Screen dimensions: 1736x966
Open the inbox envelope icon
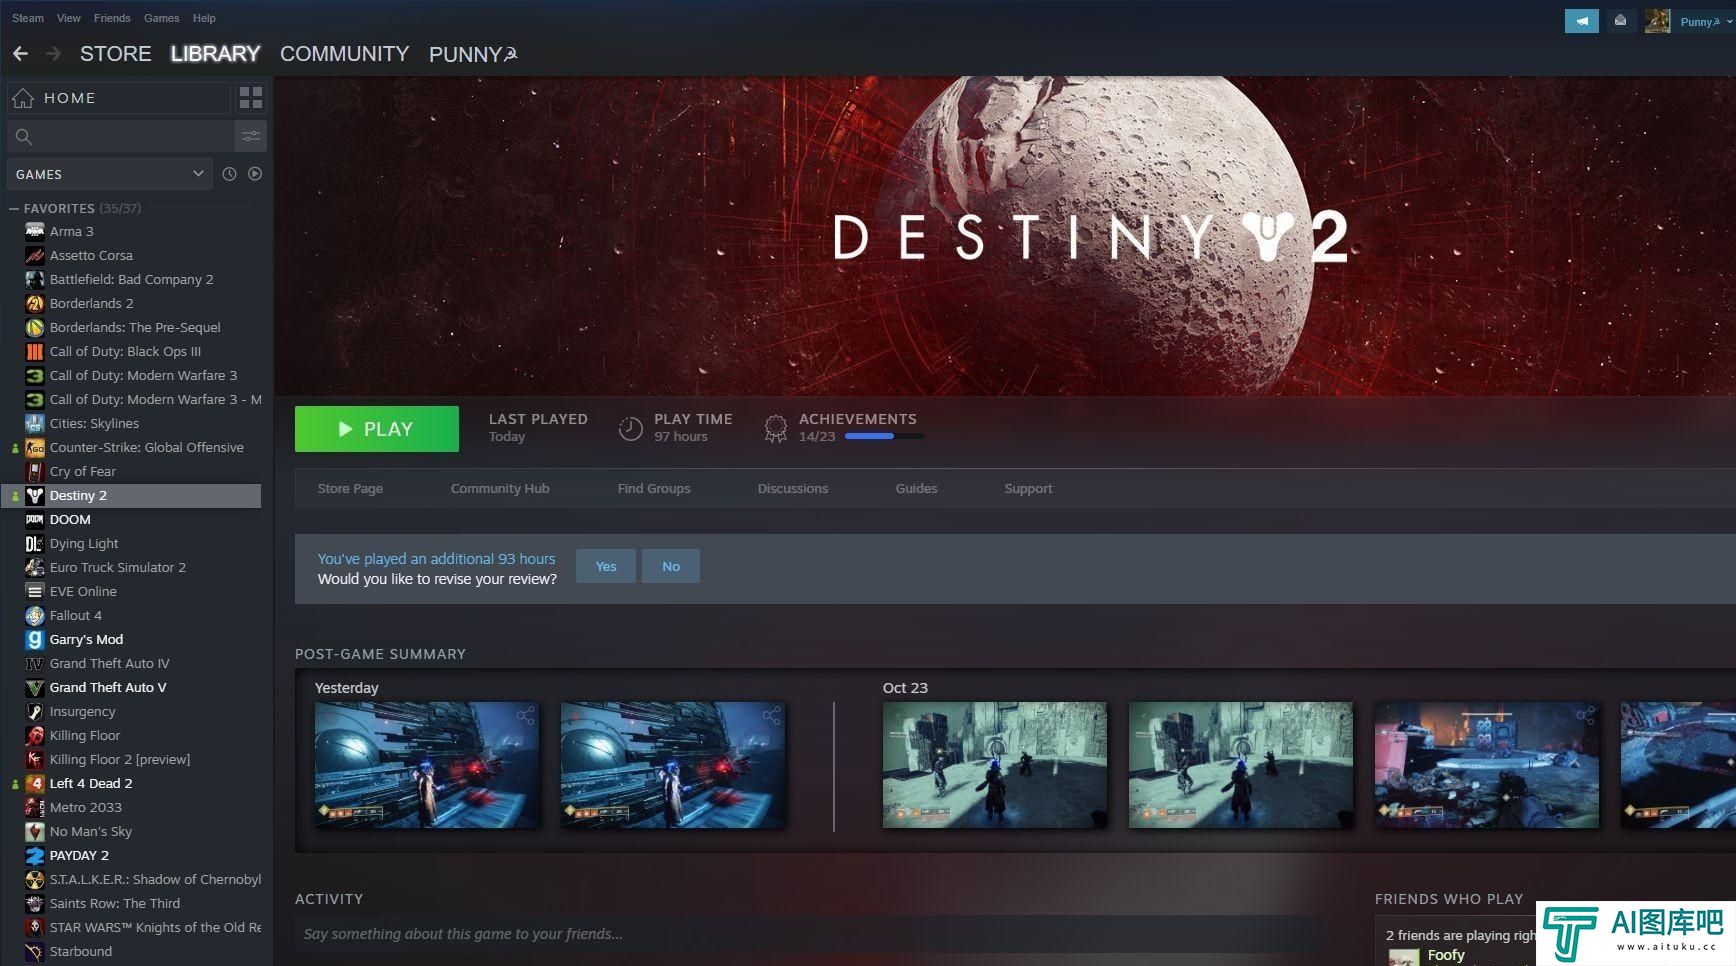pyautogui.click(x=1620, y=21)
